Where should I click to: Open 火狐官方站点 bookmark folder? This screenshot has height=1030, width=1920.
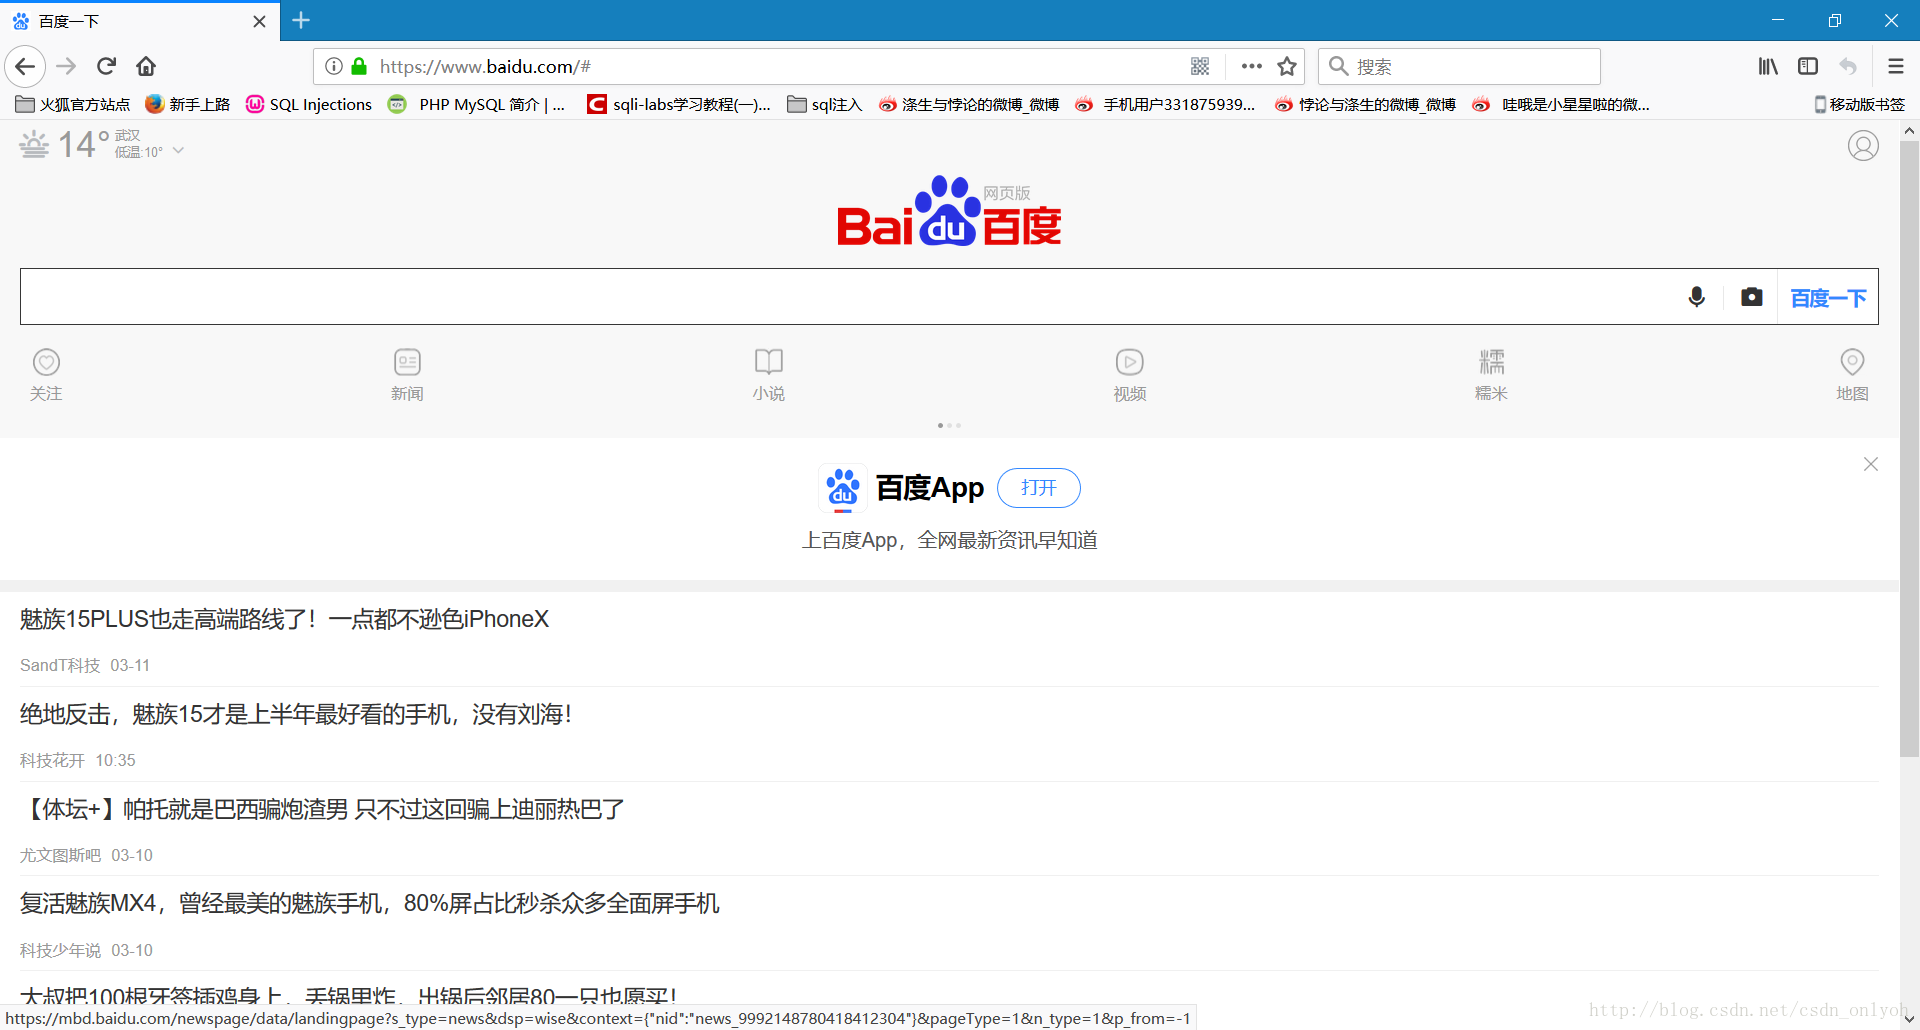pyautogui.click(x=73, y=104)
